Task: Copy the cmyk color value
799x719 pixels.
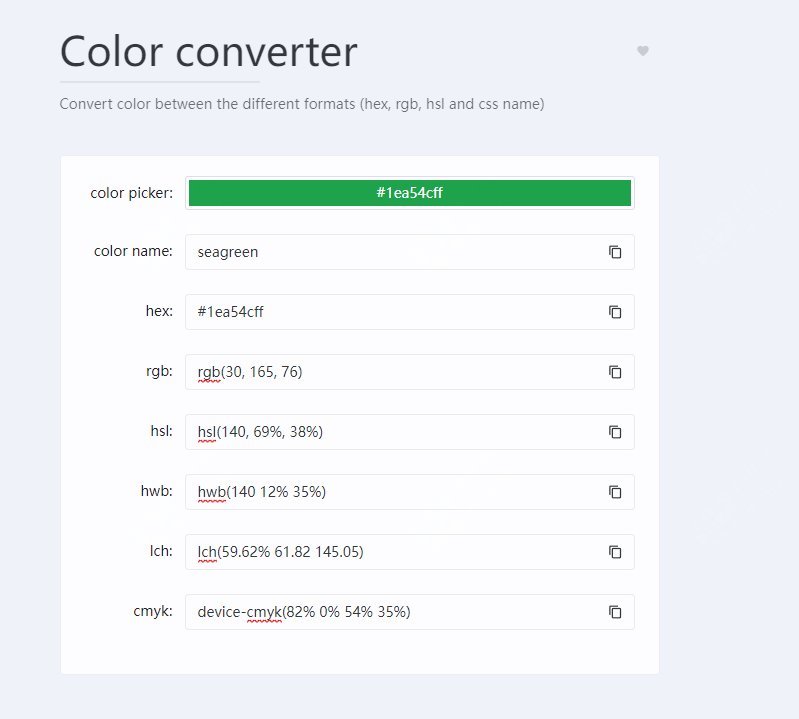Action: pos(615,612)
